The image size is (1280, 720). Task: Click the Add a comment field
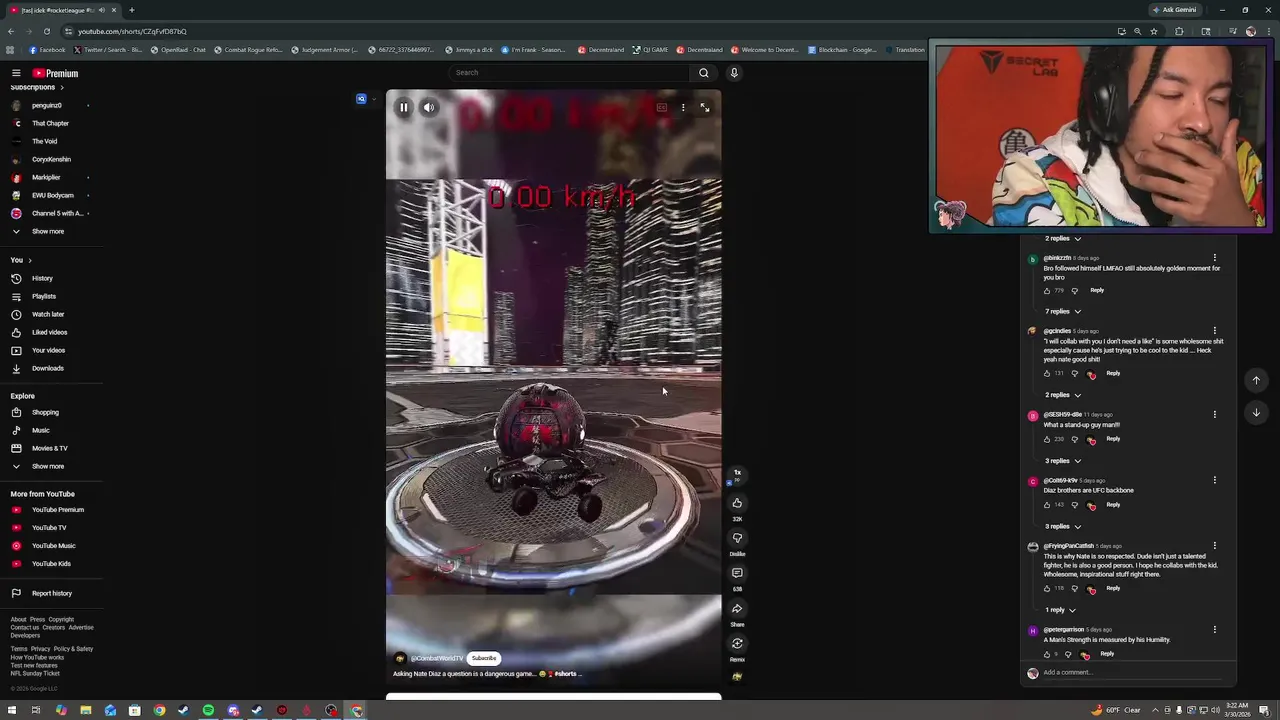[x=1130, y=673]
